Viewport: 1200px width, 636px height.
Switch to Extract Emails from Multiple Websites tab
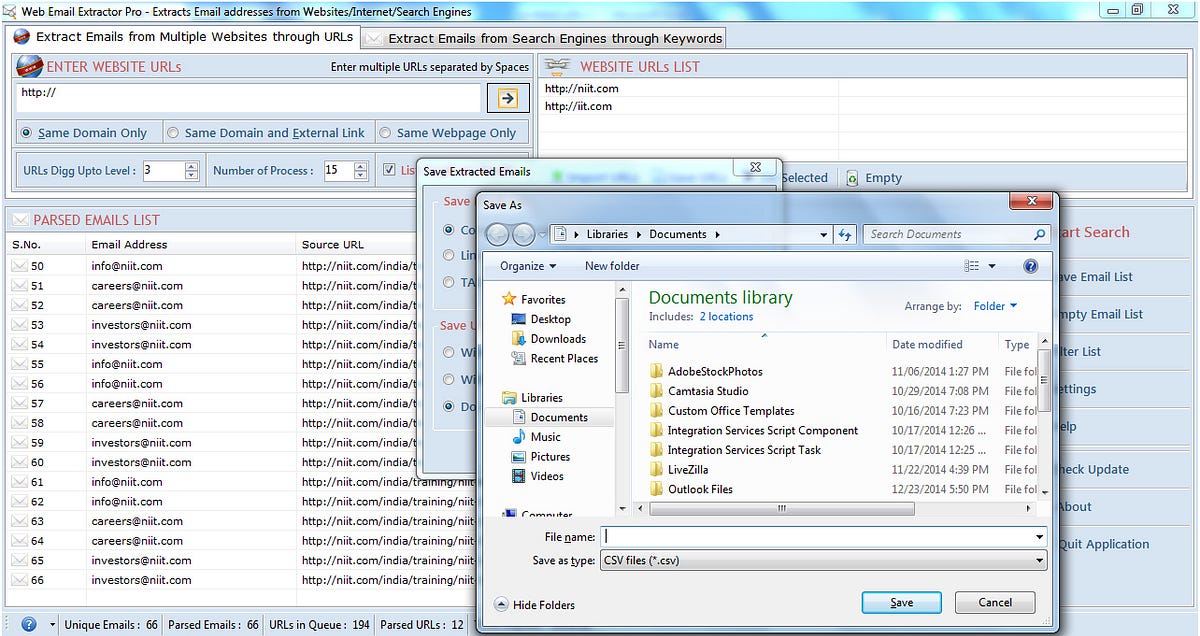coord(183,37)
